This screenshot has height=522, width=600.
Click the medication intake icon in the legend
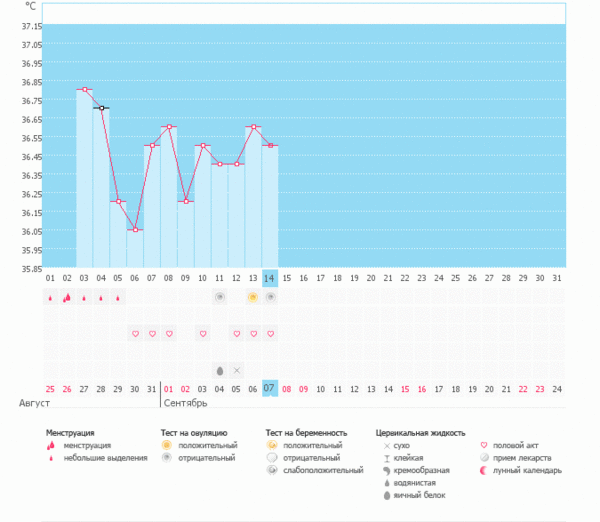point(487,457)
